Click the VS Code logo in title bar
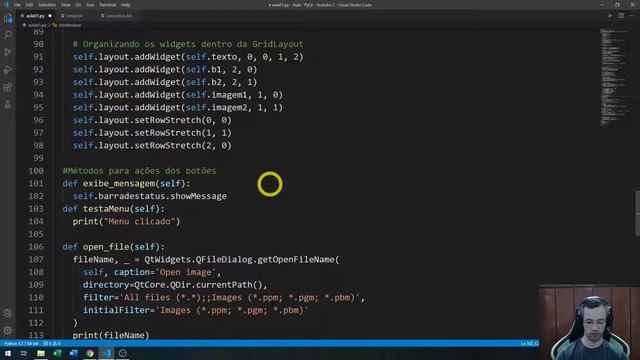Screen dimensions: 640x360 (6, 5)
